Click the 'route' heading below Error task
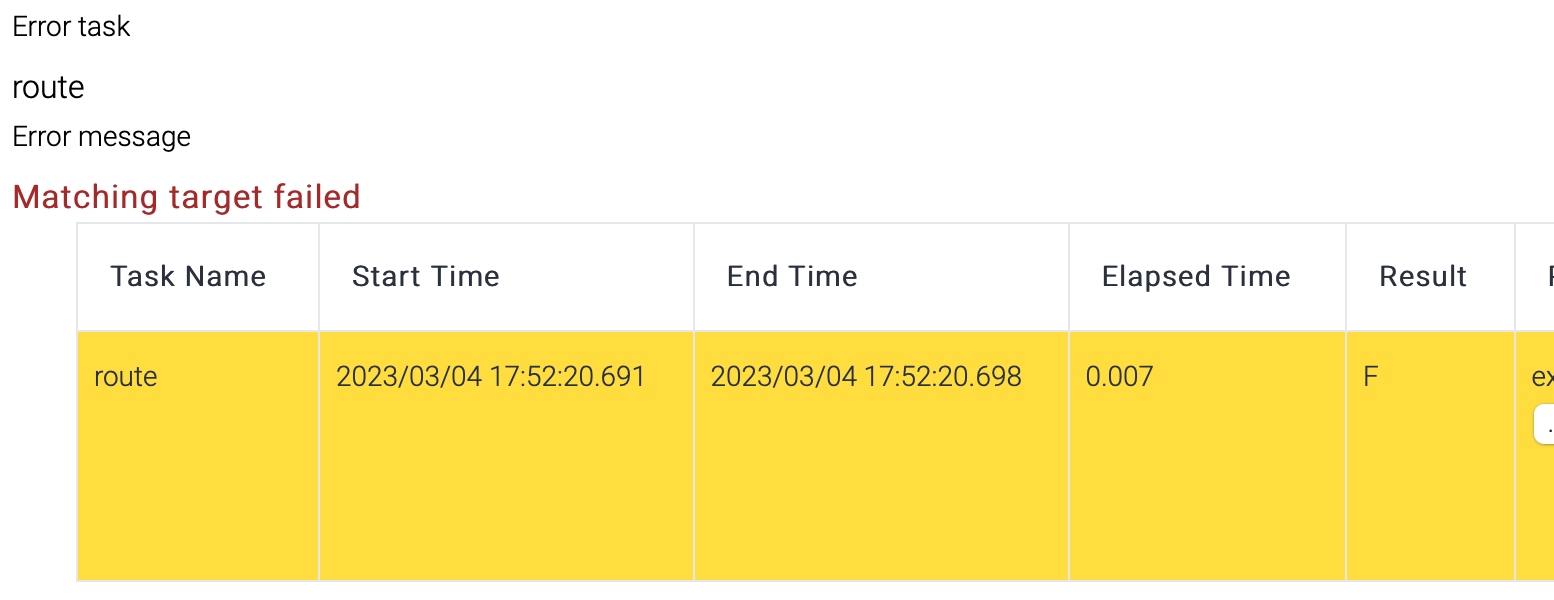The height and width of the screenshot is (600, 1554). [x=48, y=87]
